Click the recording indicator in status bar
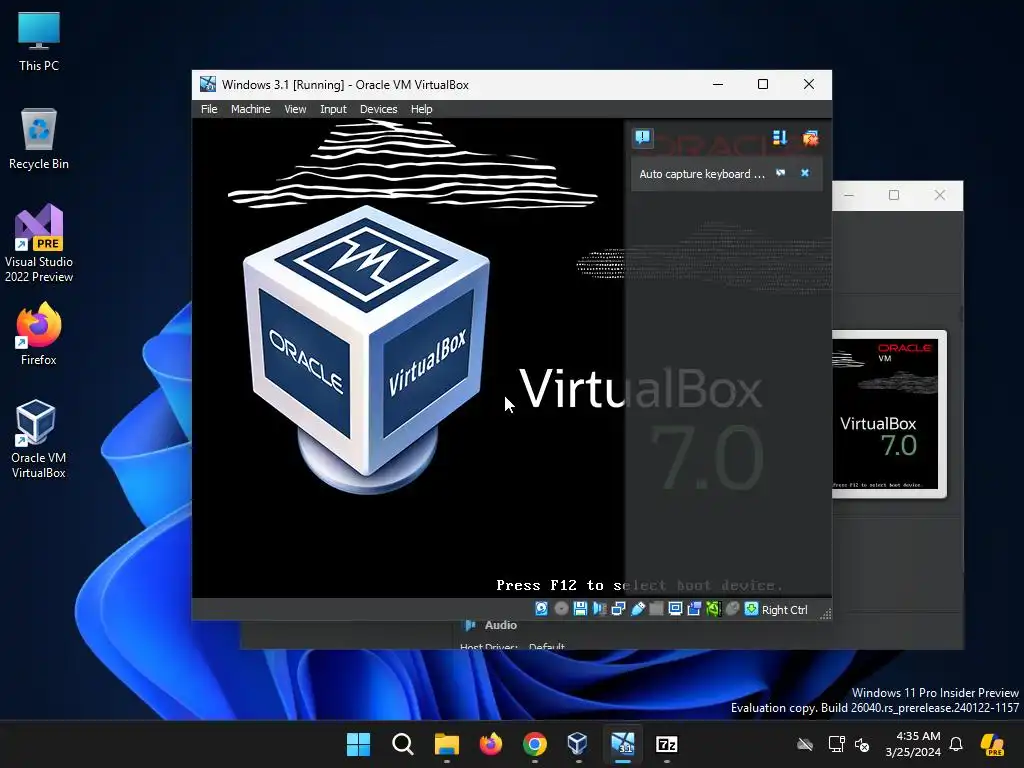Viewport: 1024px width, 768px height. (694, 609)
